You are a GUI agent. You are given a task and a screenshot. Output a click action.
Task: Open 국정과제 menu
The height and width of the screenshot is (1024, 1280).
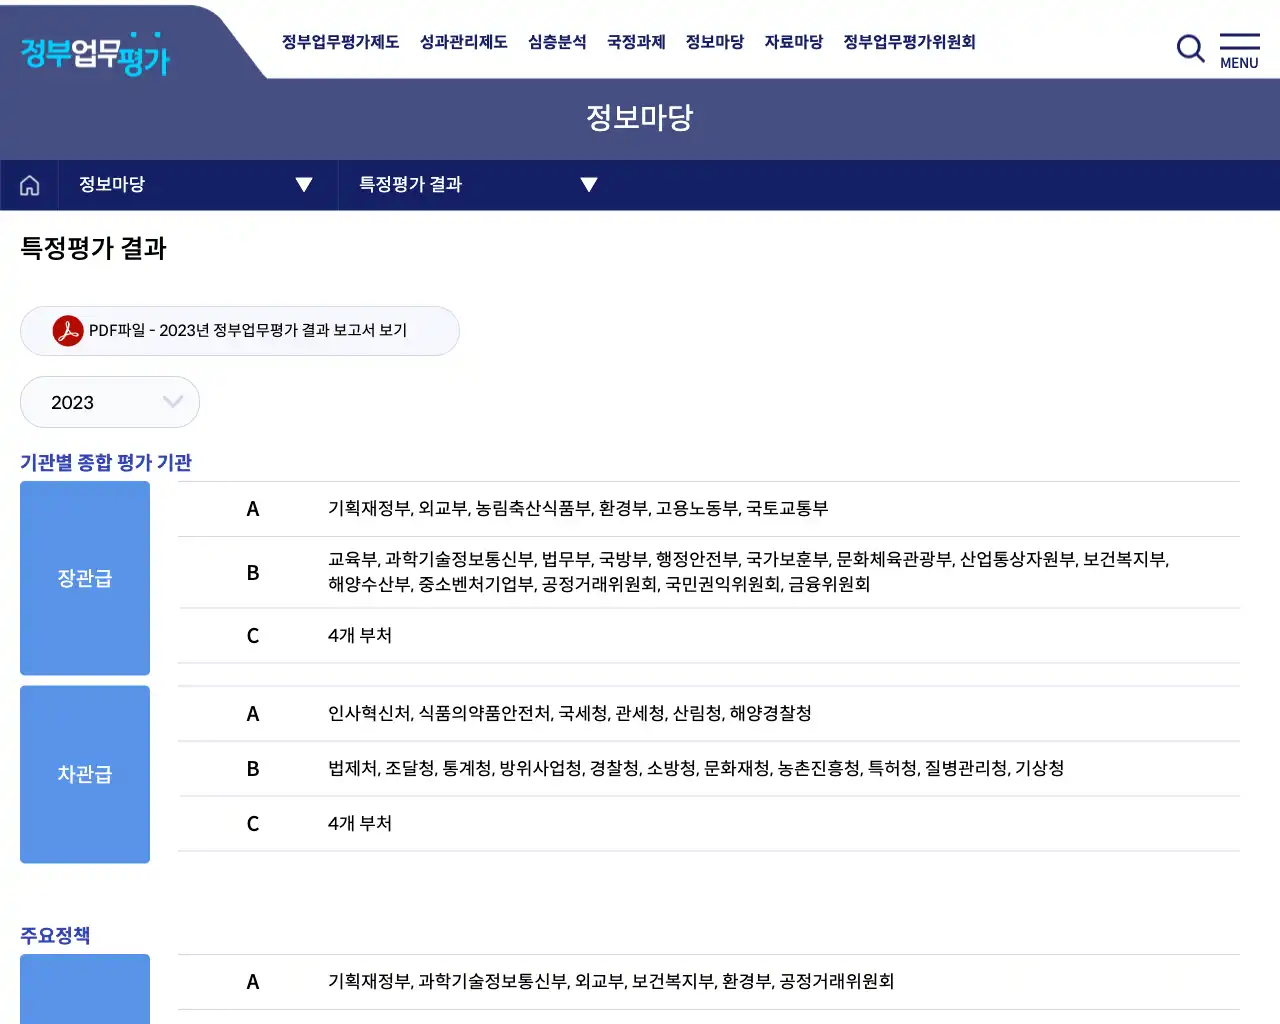click(x=636, y=42)
